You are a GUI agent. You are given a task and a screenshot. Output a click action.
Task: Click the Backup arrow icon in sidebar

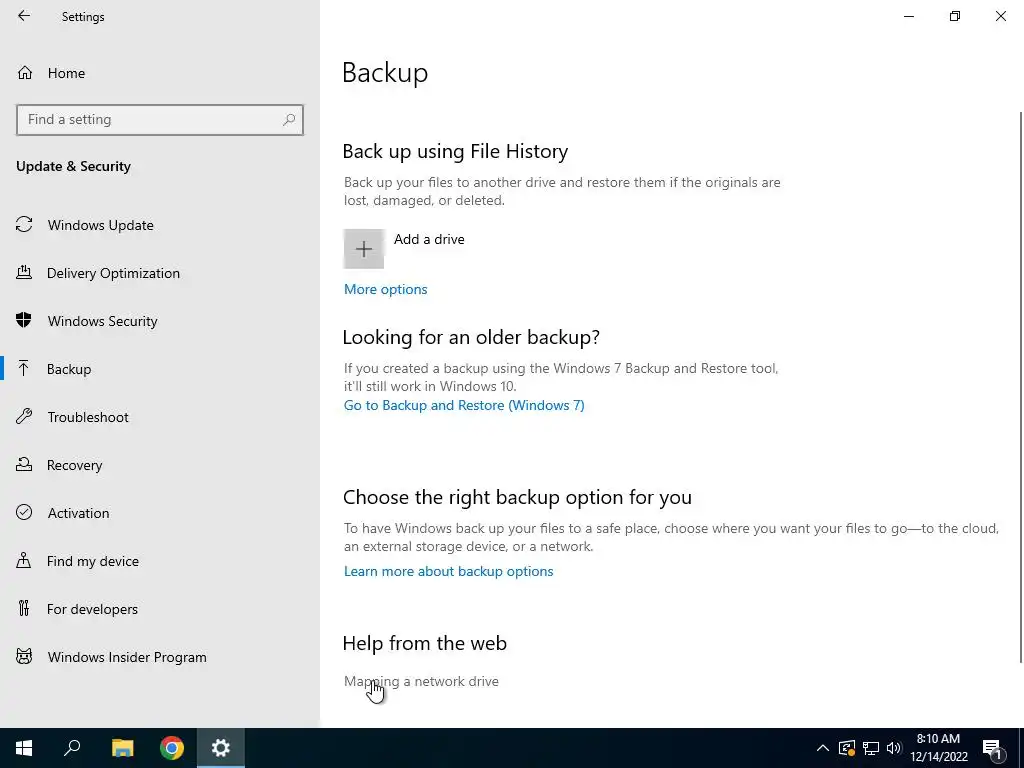[24, 368]
